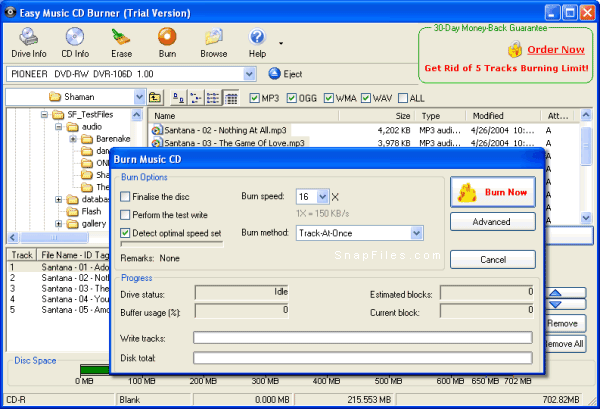The image size is (600, 409).
Task: Expand the database folder node
Action: [58, 199]
